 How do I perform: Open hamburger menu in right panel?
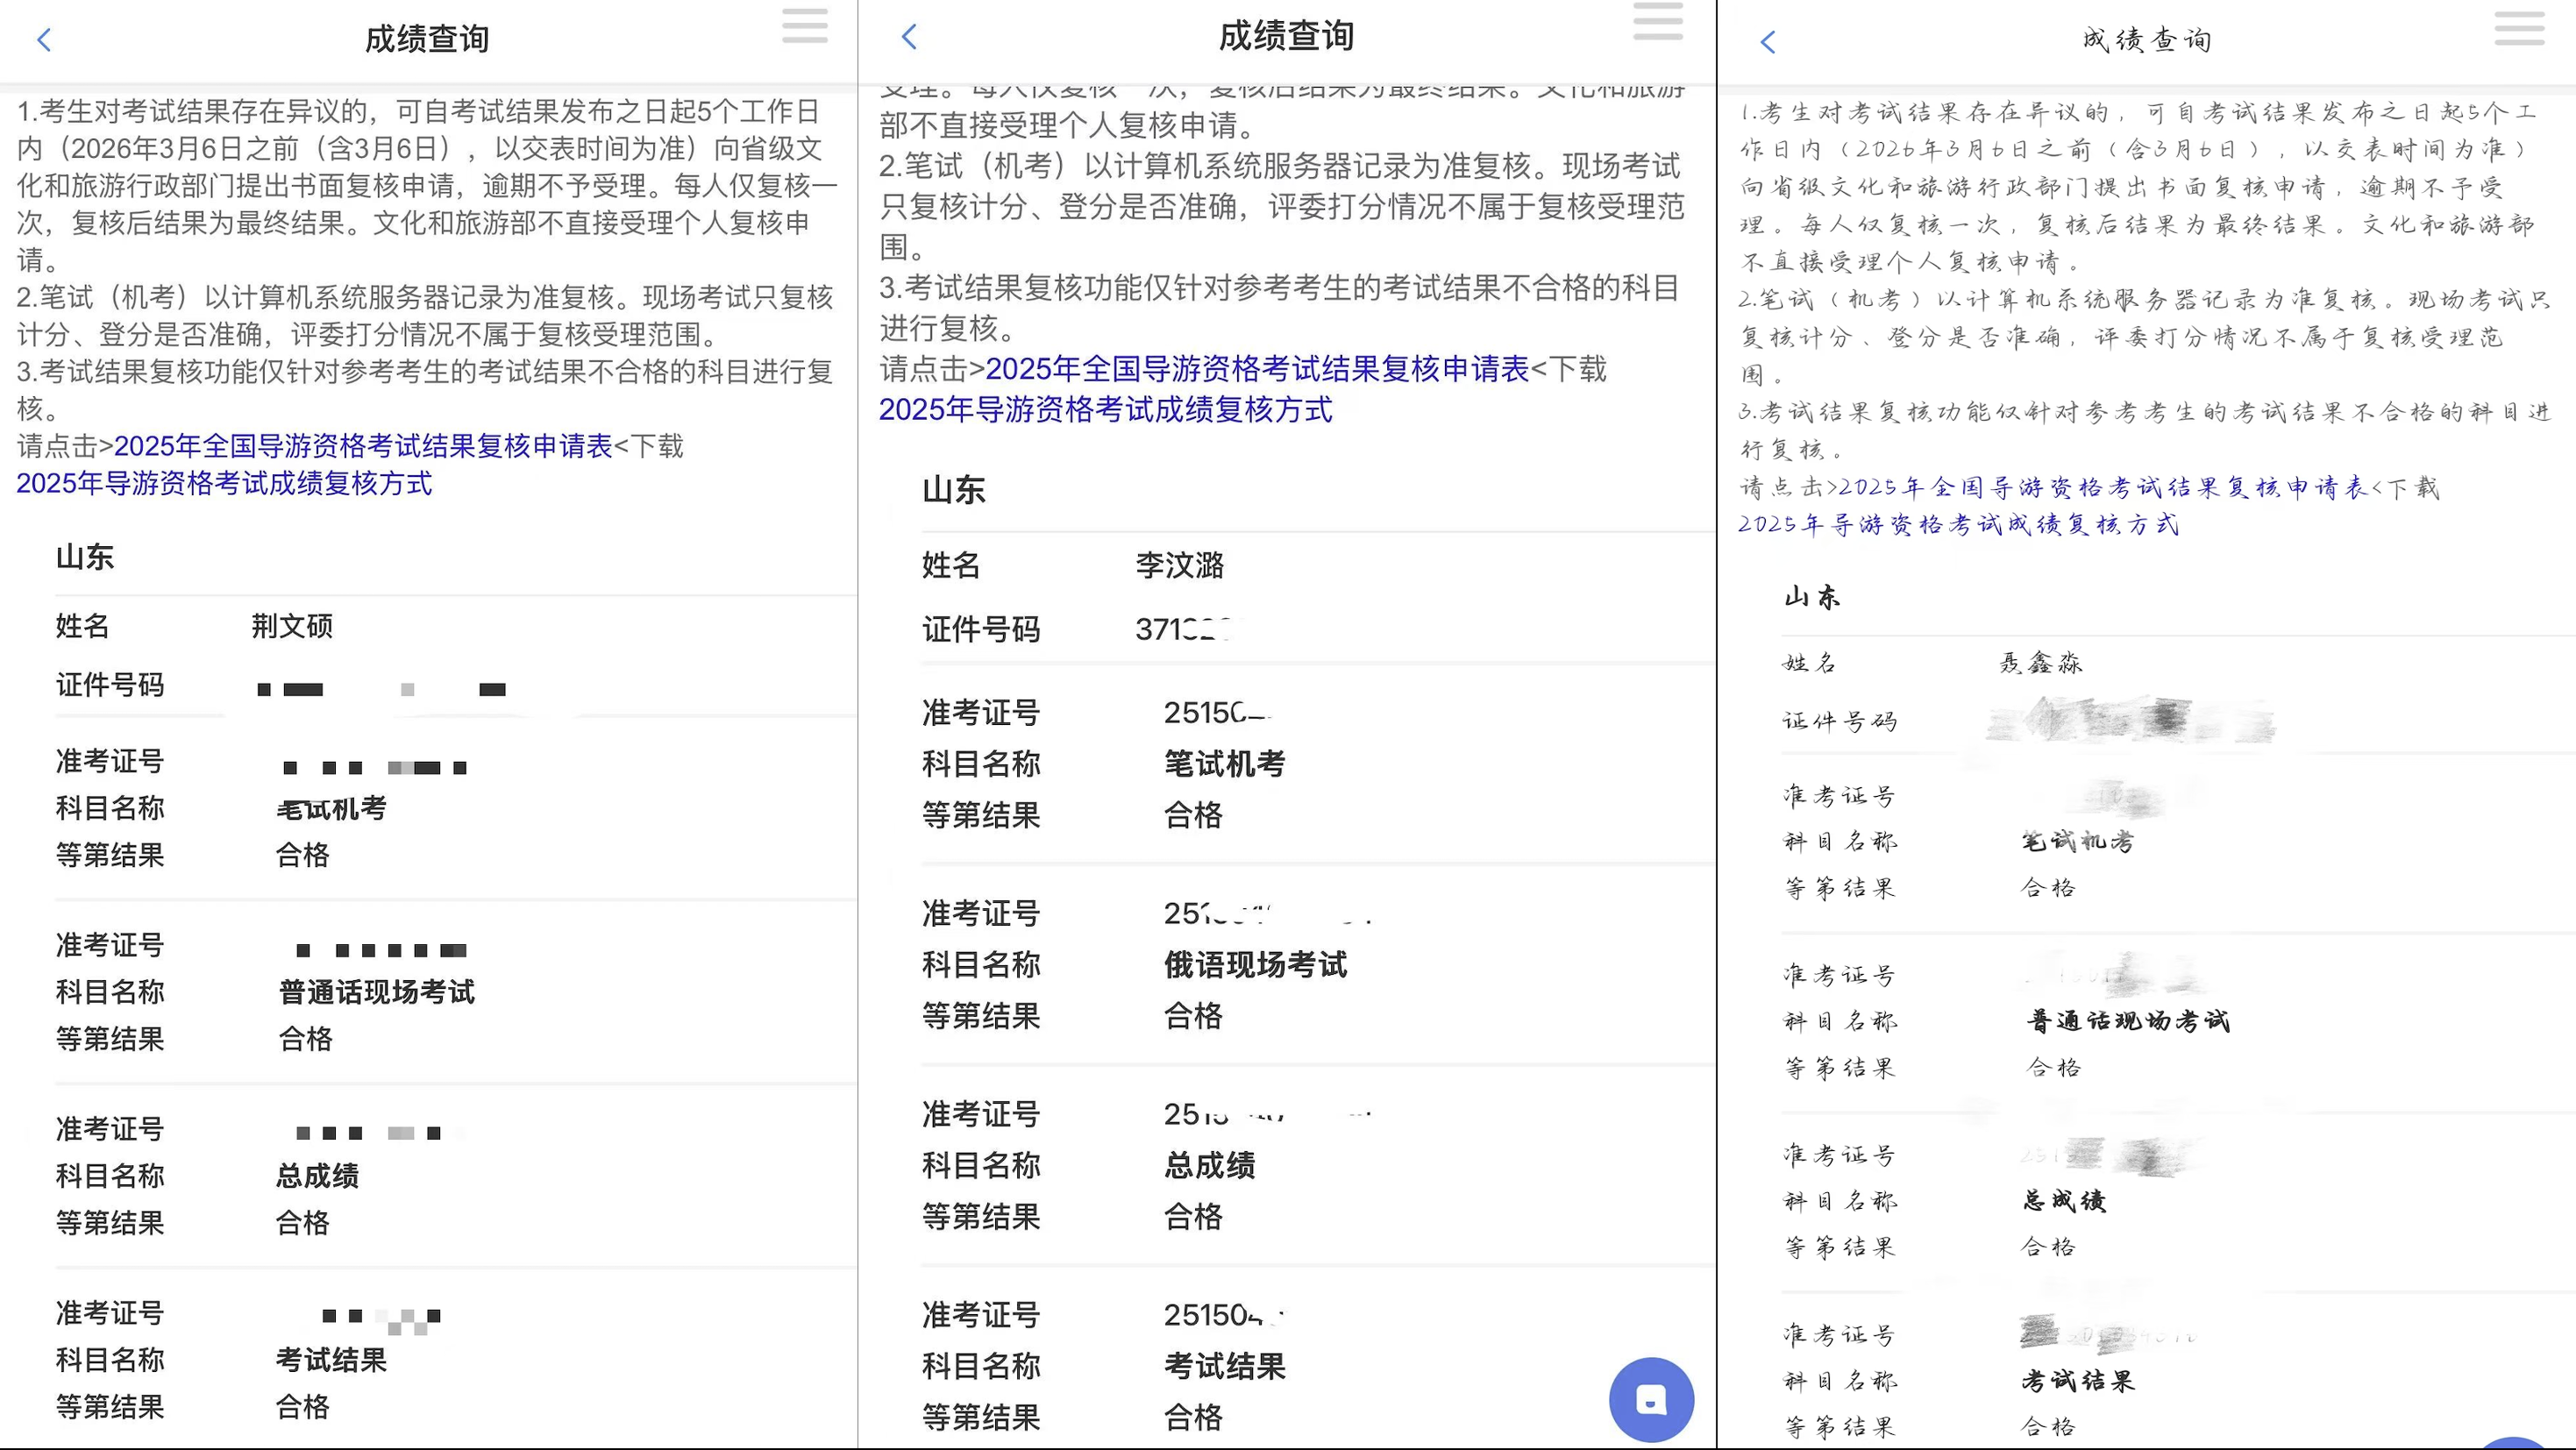coord(2519,28)
